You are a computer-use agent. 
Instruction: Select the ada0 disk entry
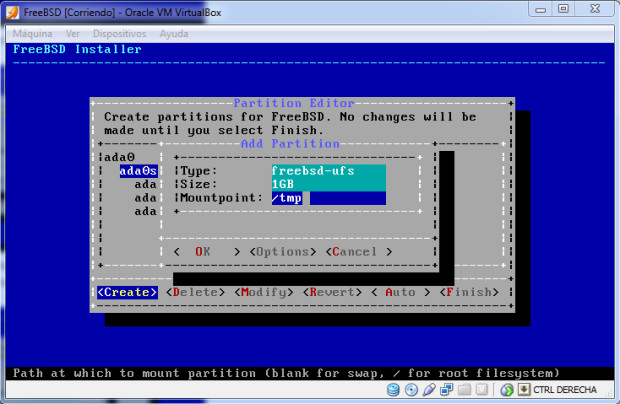tap(119, 157)
